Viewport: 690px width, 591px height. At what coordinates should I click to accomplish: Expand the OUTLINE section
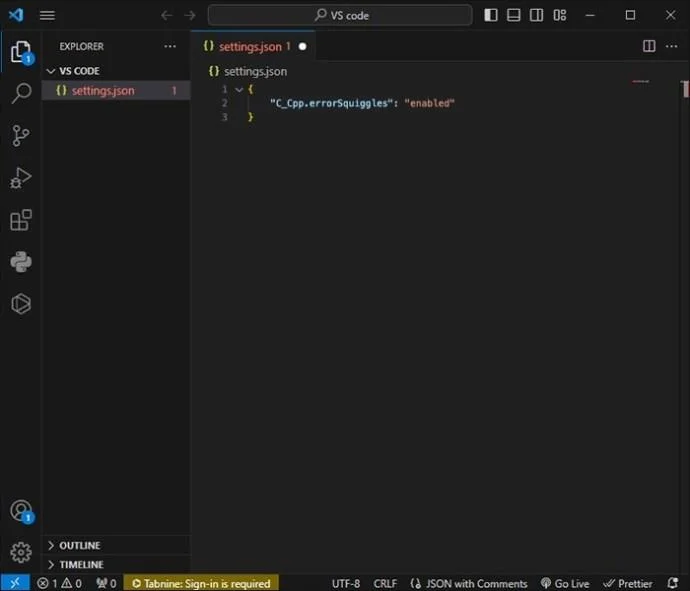[x=116, y=545]
